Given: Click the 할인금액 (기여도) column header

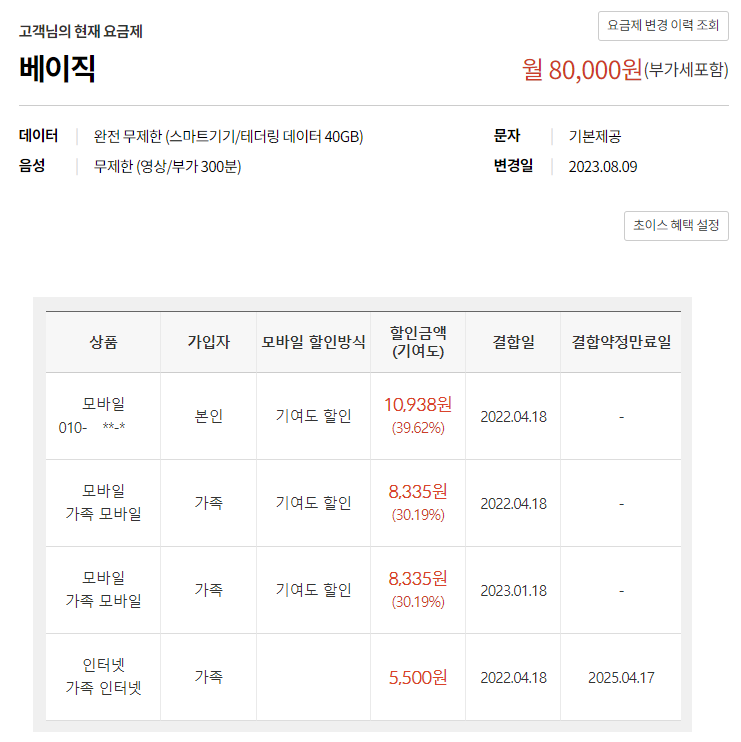Looking at the screenshot, I should pyautogui.click(x=418, y=342).
